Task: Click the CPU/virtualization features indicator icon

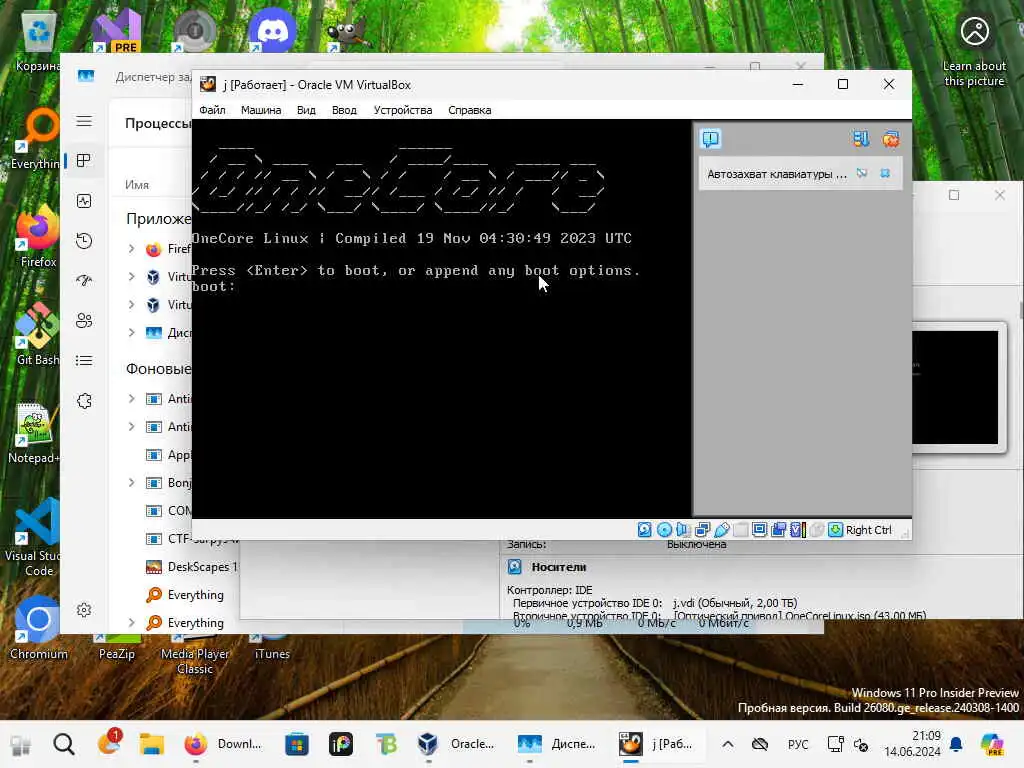Action: click(797, 530)
